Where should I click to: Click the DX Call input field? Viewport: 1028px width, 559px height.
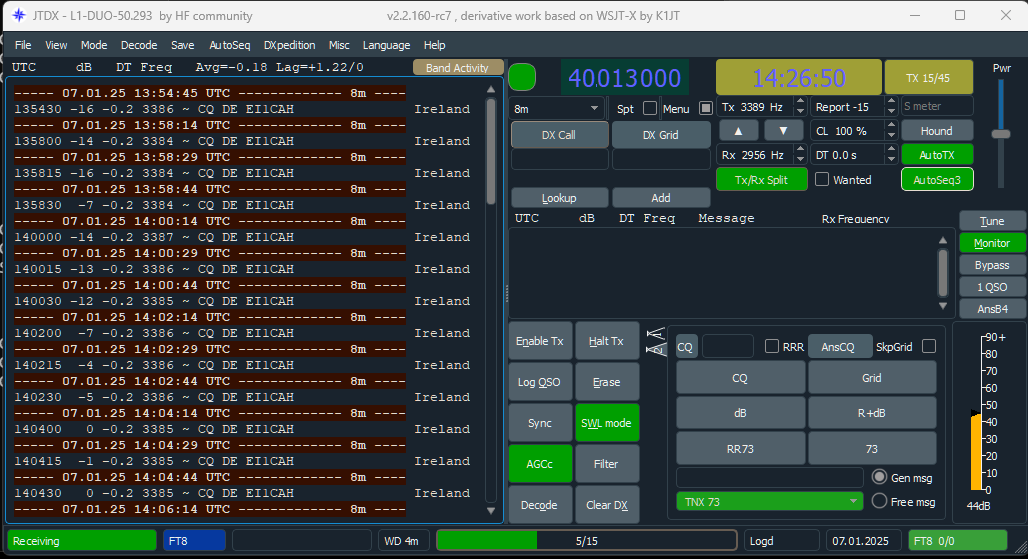click(559, 159)
